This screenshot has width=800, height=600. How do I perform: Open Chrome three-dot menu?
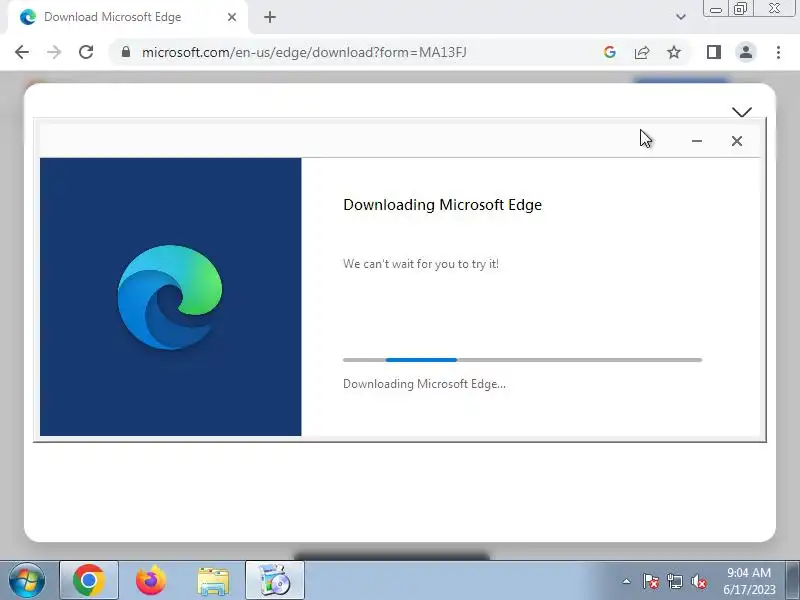[x=778, y=52]
